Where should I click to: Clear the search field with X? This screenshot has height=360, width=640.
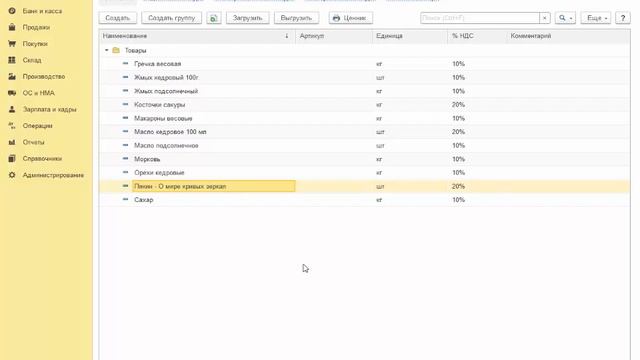(x=544, y=18)
